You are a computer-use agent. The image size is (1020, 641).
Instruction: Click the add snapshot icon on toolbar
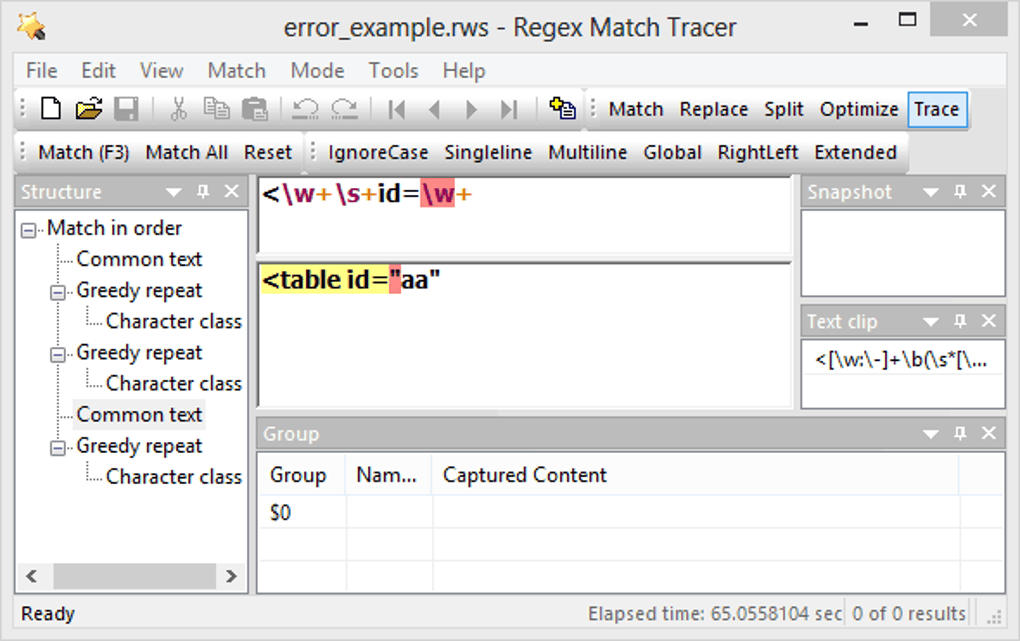(x=562, y=109)
